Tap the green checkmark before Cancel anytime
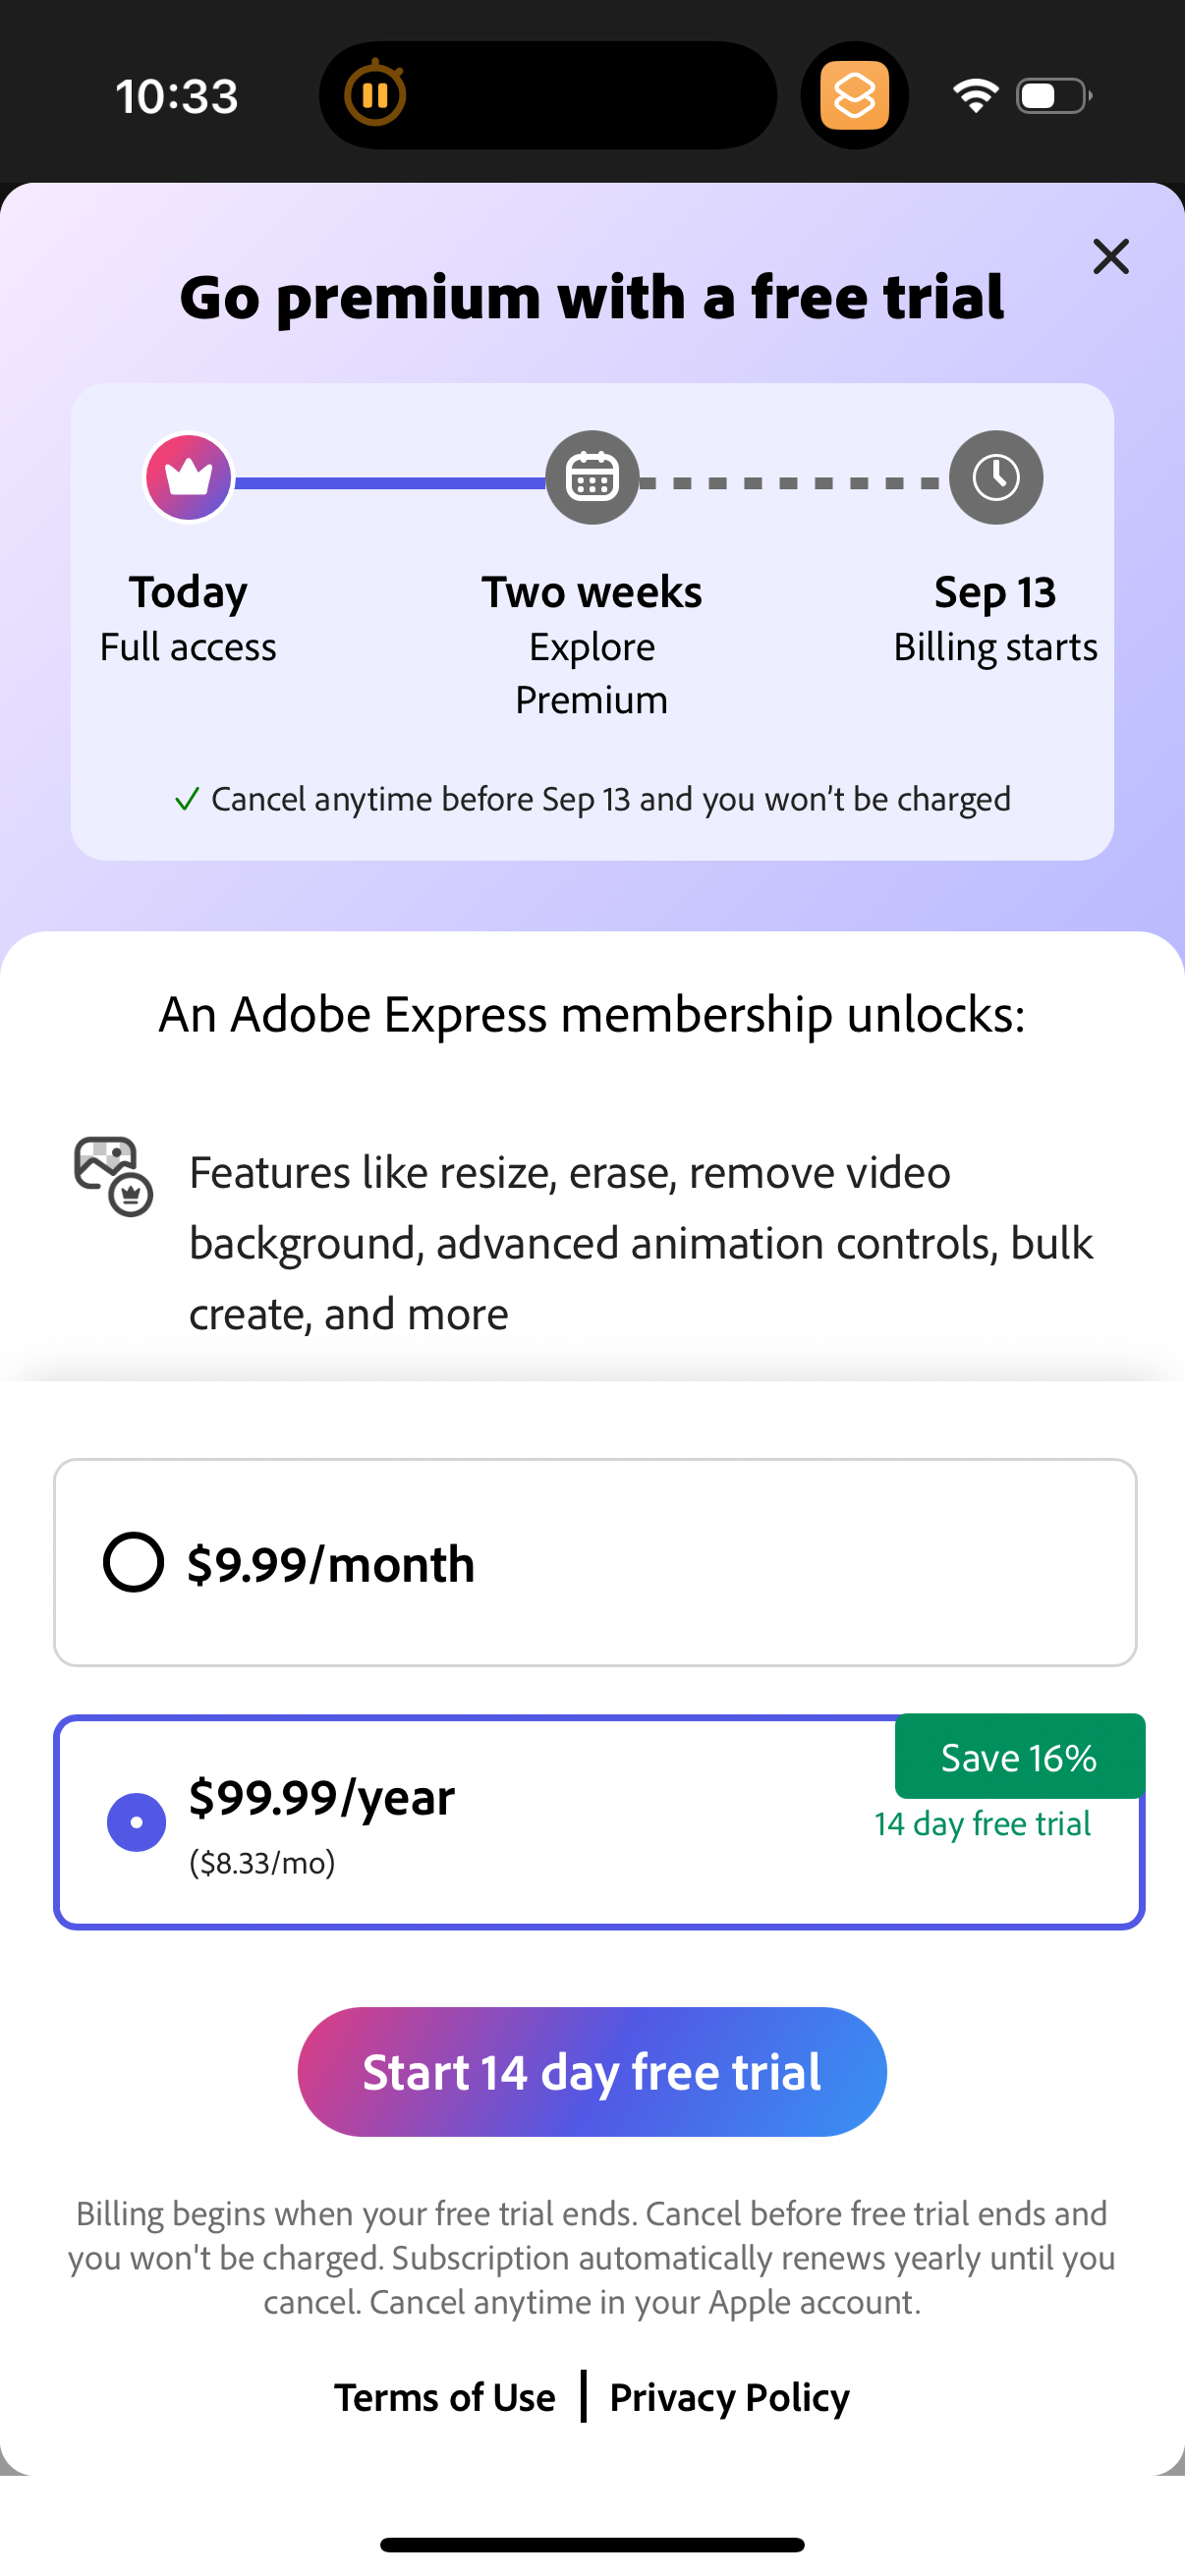 coord(186,799)
